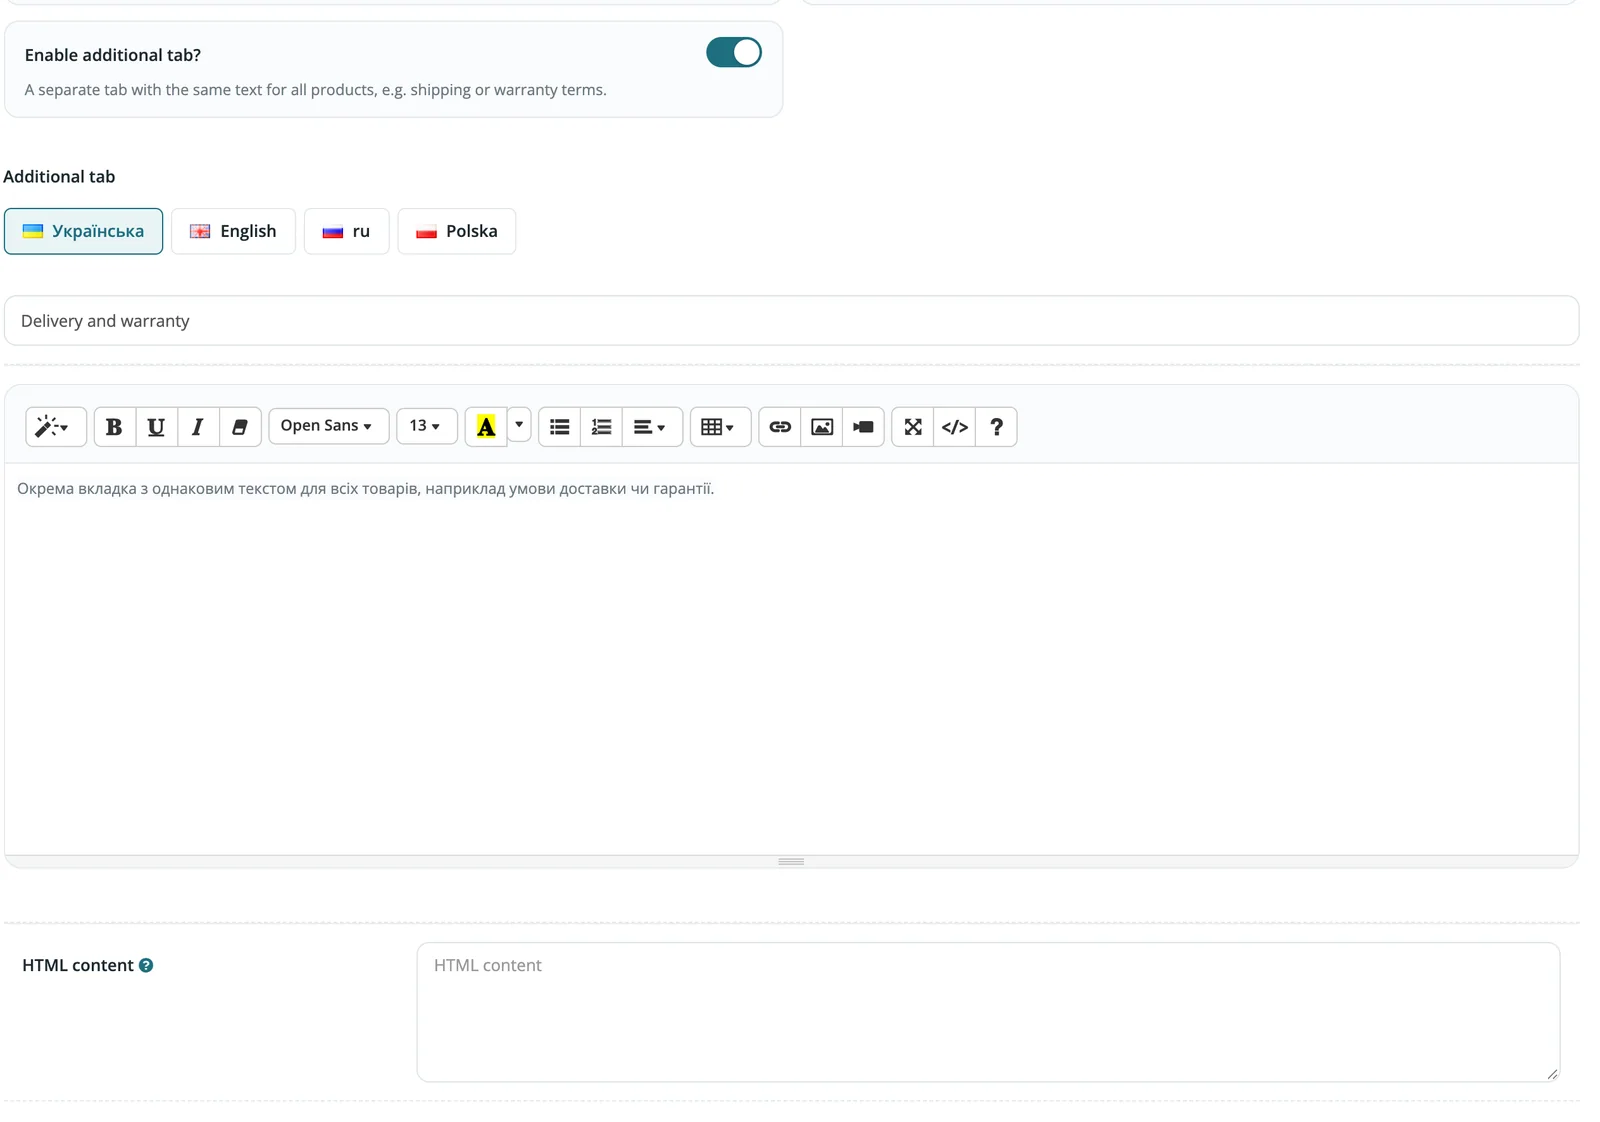The width and height of the screenshot is (1600, 1122).
Task: Expand the font size 13 dropdown
Action: pyautogui.click(x=427, y=426)
